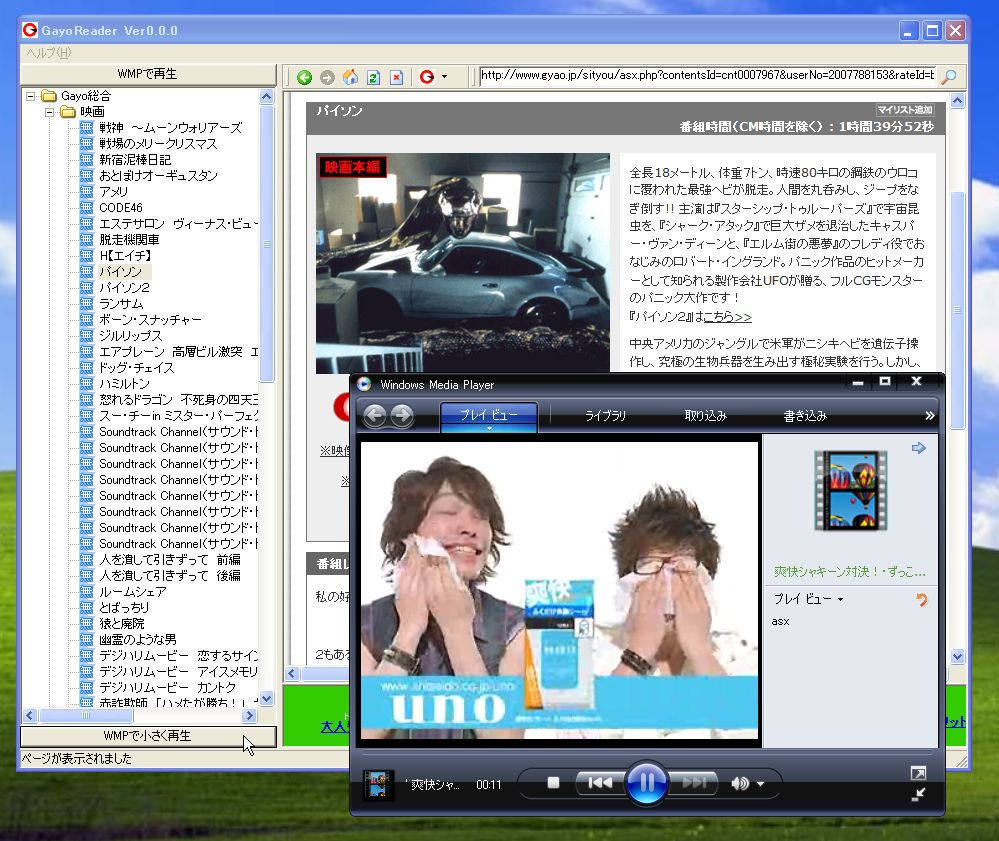Select ルームシェア in the movie tree

[x=133, y=592]
